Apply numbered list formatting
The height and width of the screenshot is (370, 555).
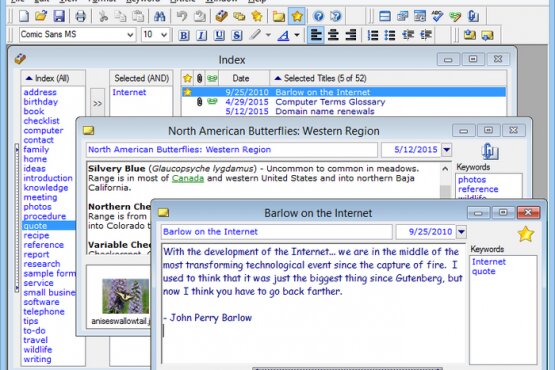[373, 35]
